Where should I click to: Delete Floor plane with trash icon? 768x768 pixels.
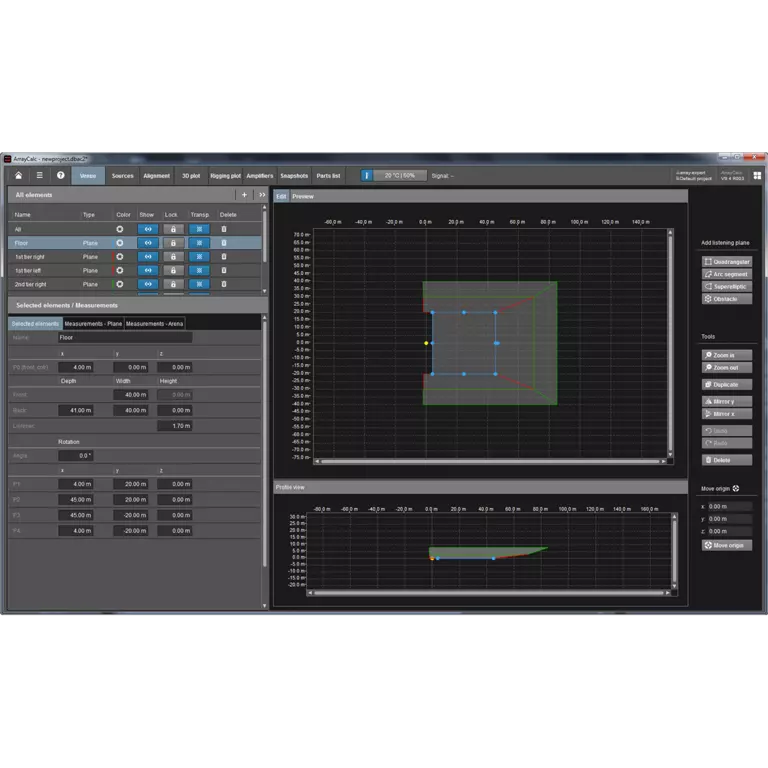coord(224,243)
